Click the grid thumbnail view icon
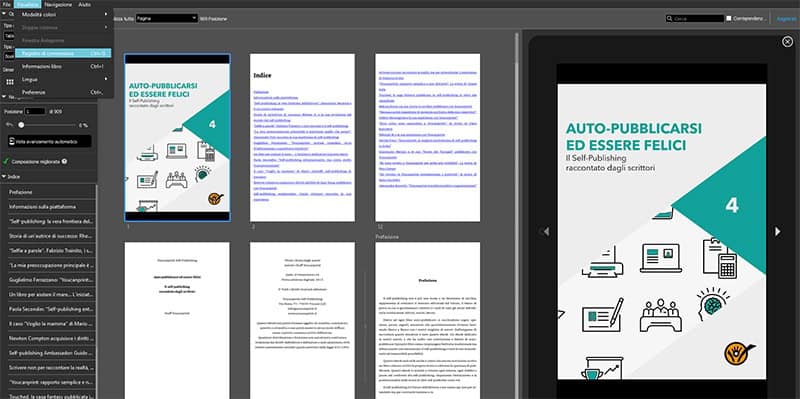800x399 pixels. point(10,82)
